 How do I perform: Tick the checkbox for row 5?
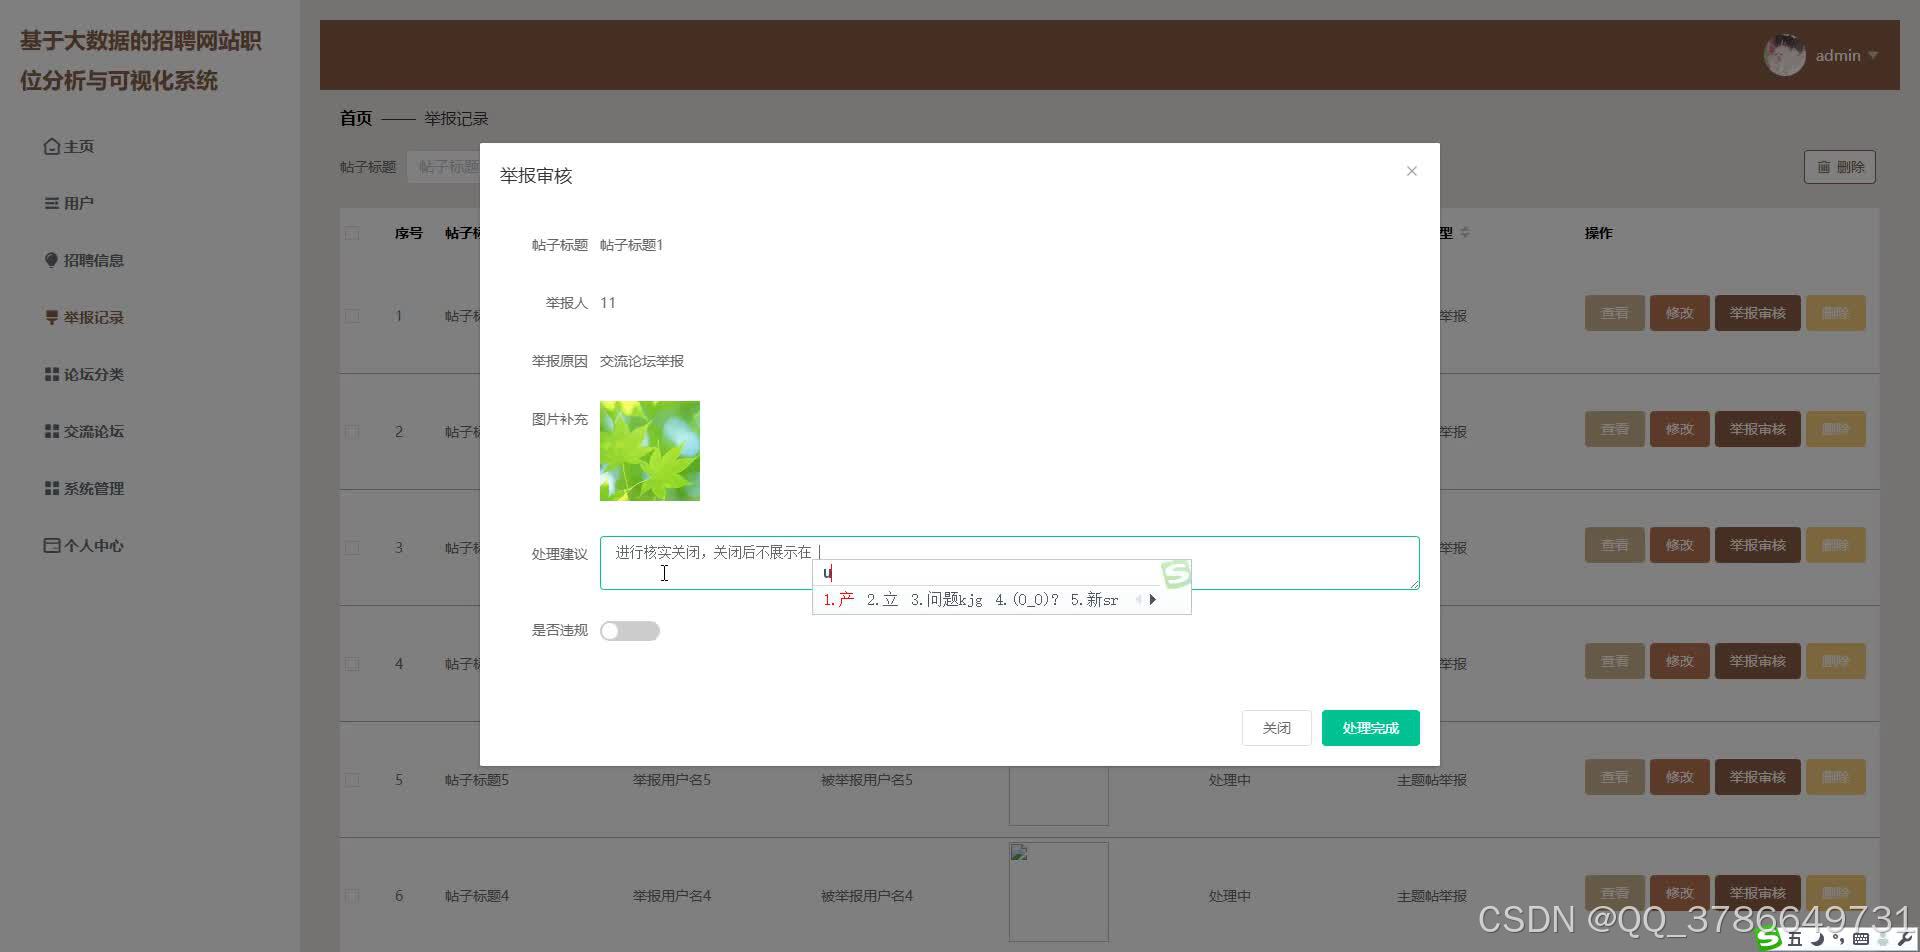(x=352, y=780)
